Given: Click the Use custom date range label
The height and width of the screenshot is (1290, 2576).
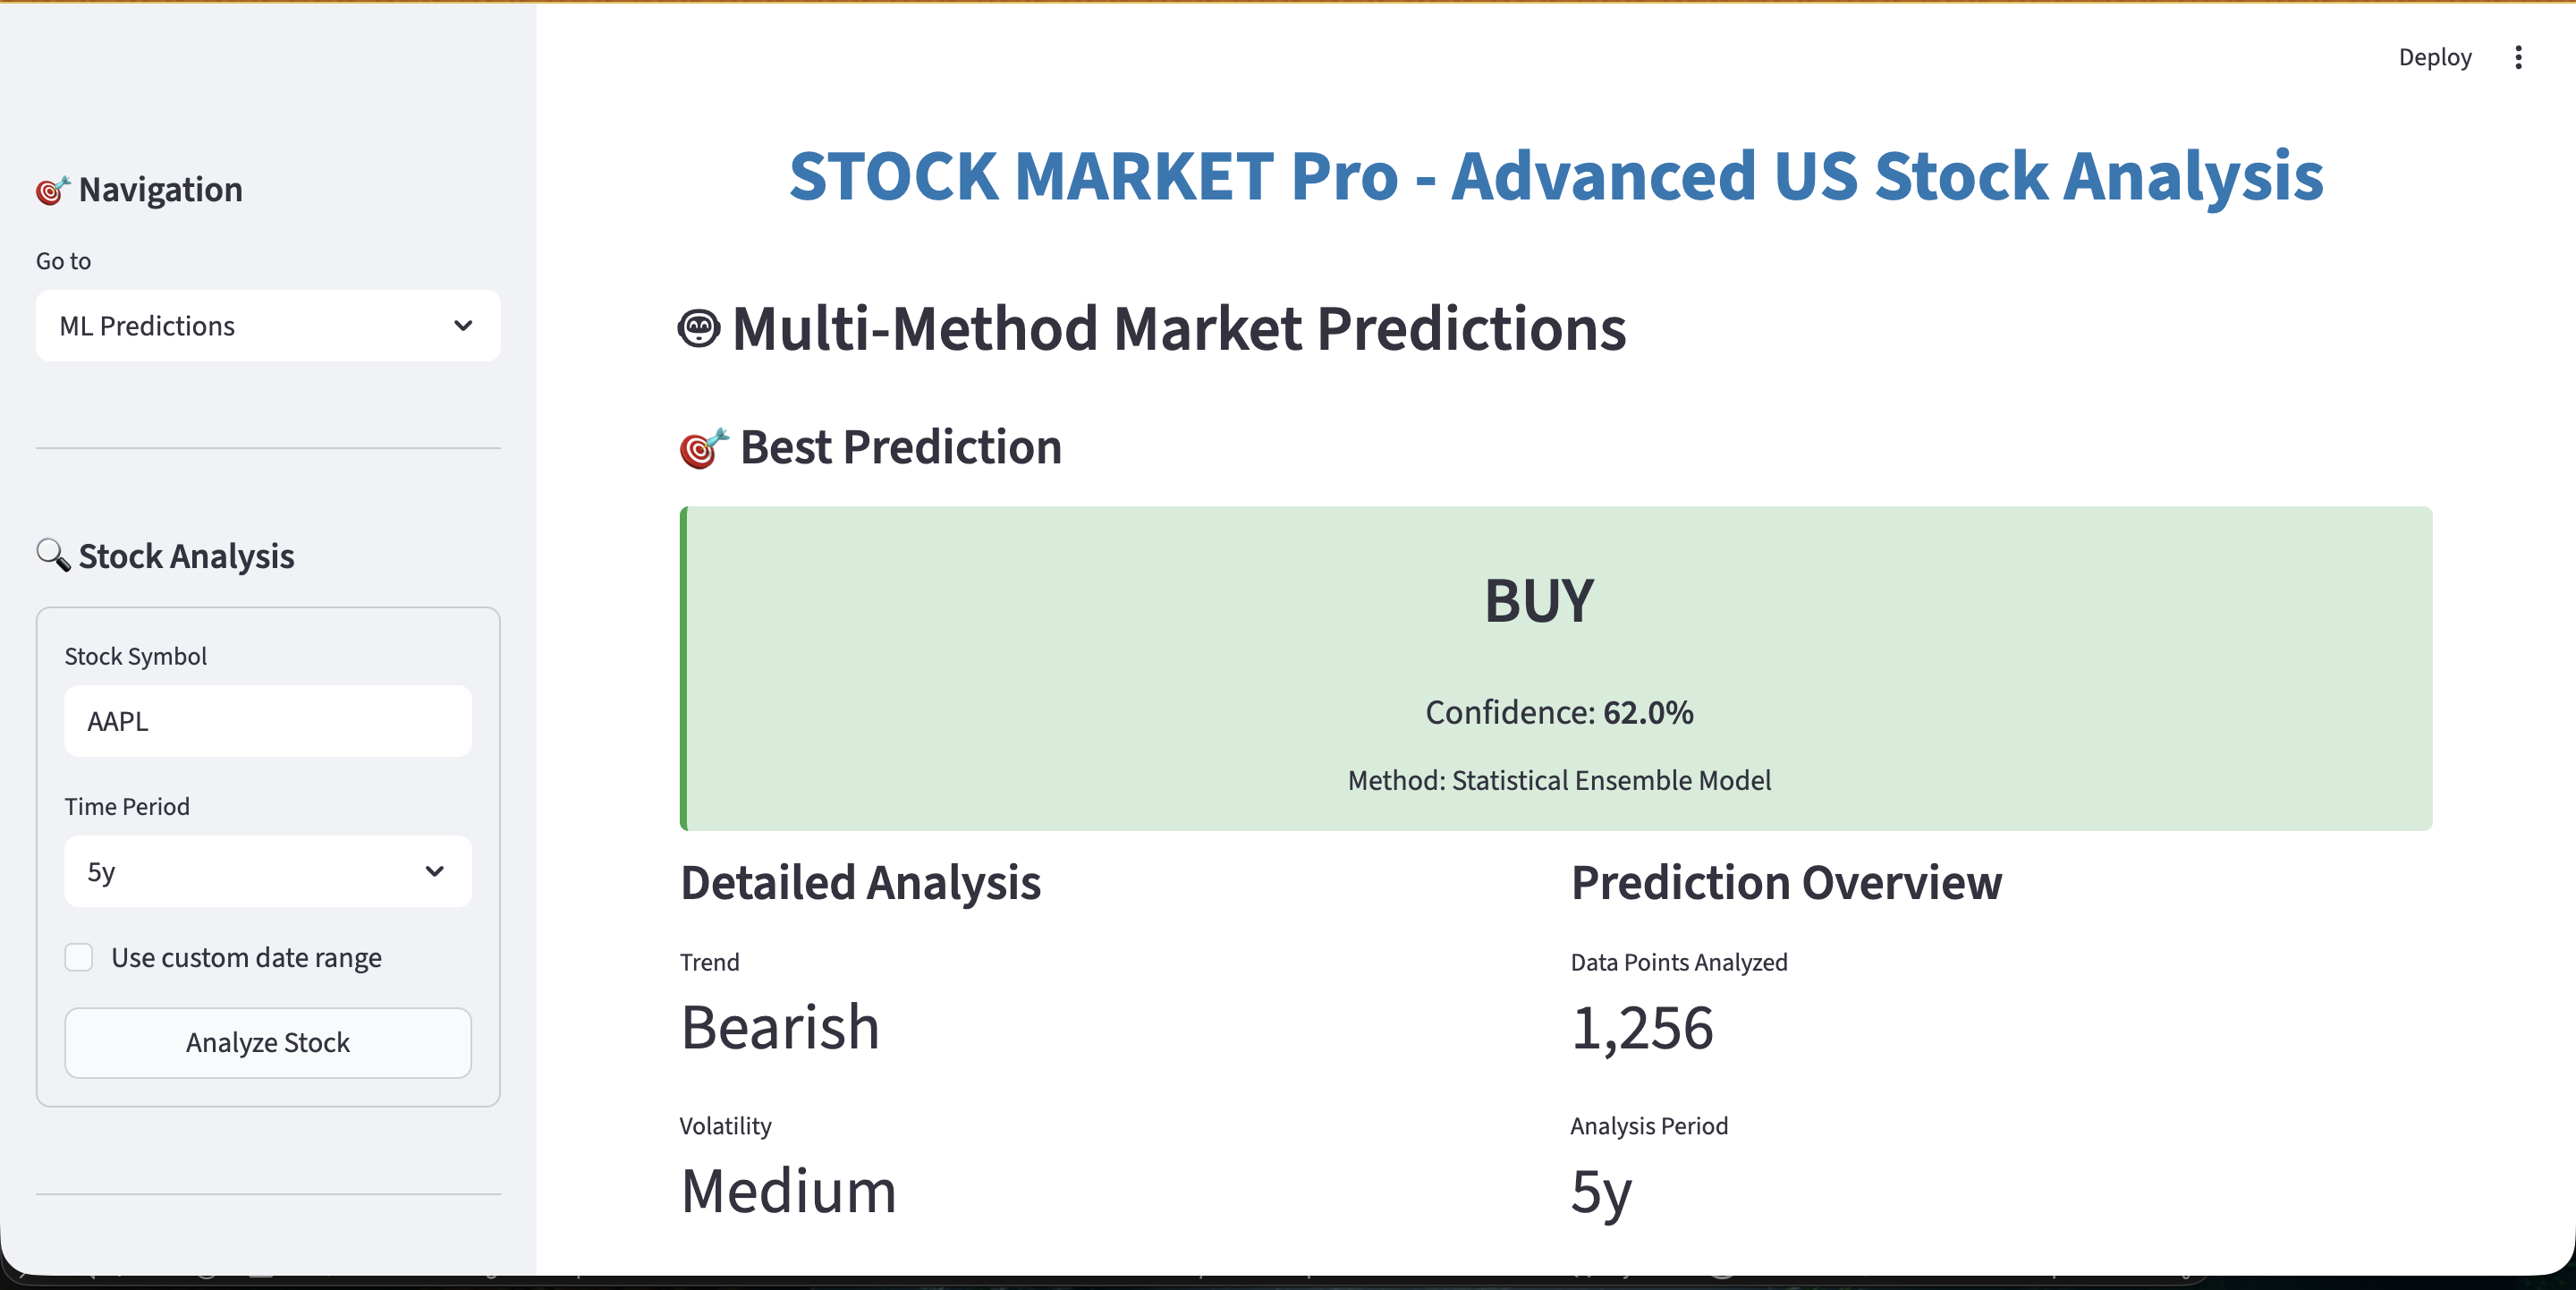Looking at the screenshot, I should coord(246,958).
